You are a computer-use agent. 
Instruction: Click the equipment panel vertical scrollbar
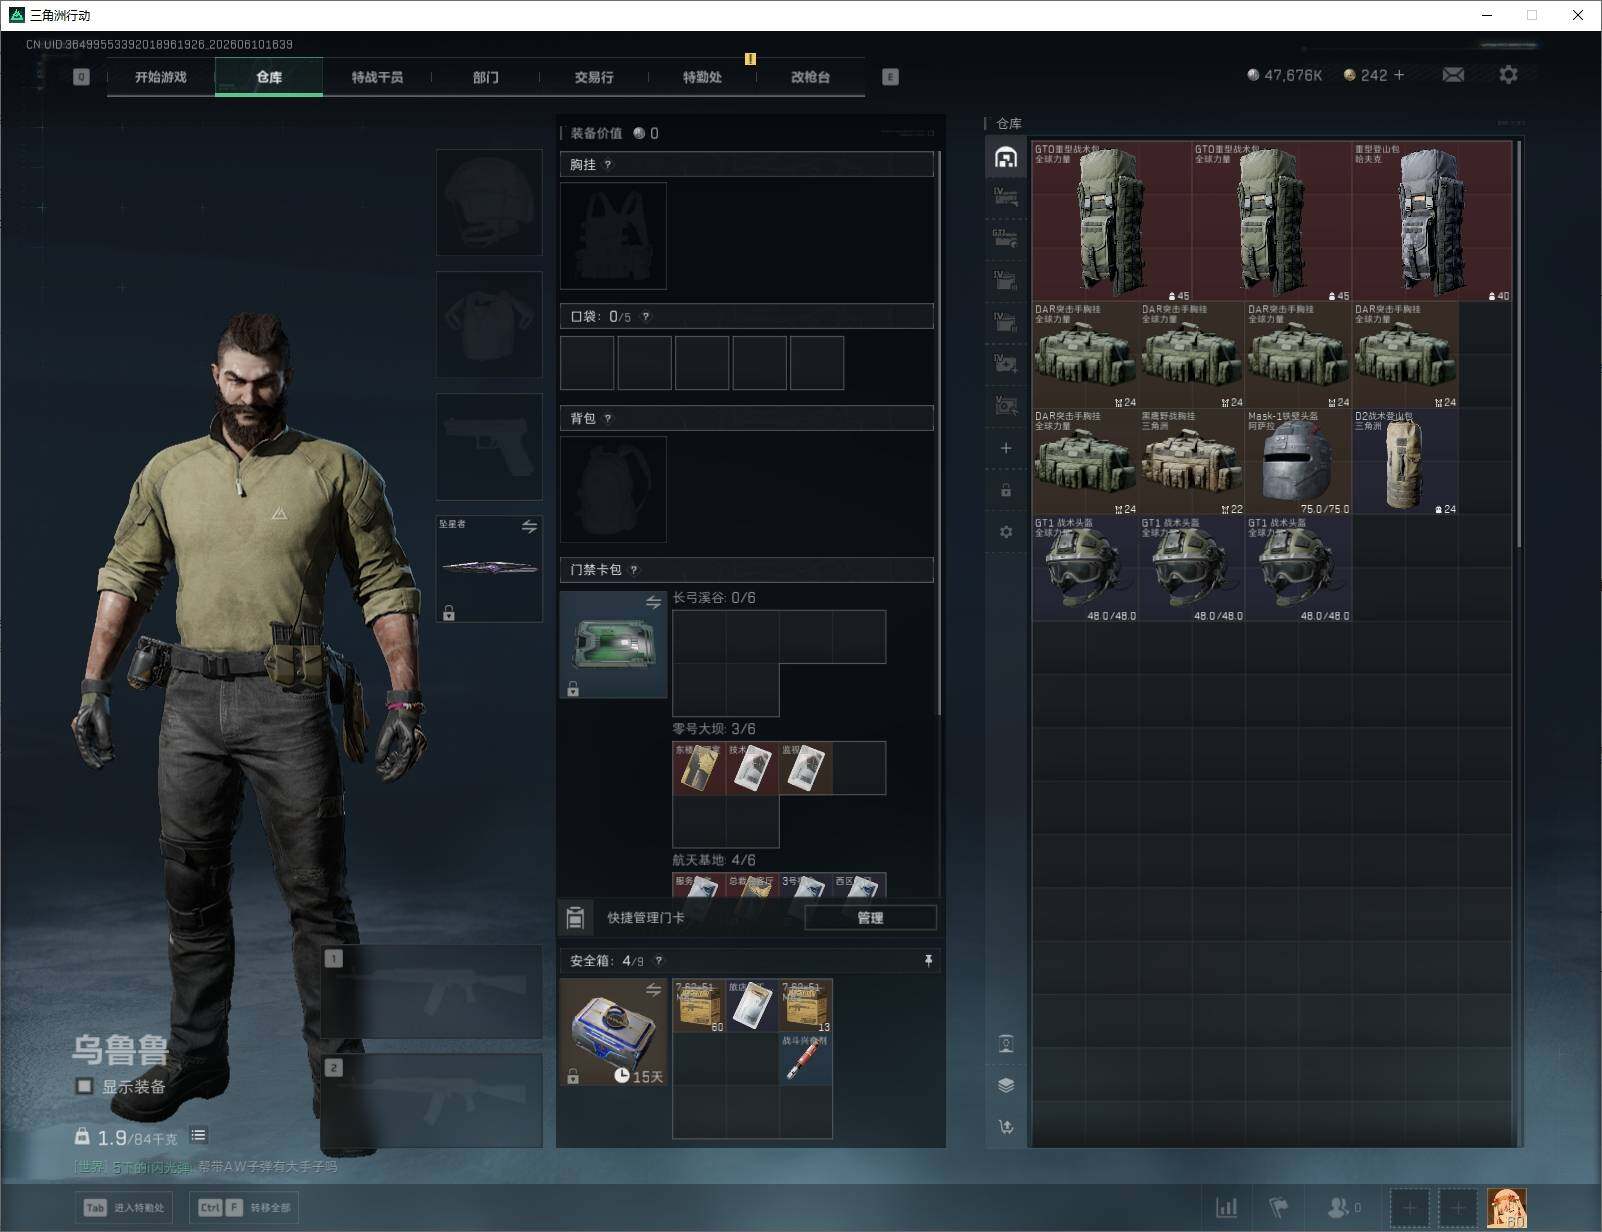click(x=939, y=434)
